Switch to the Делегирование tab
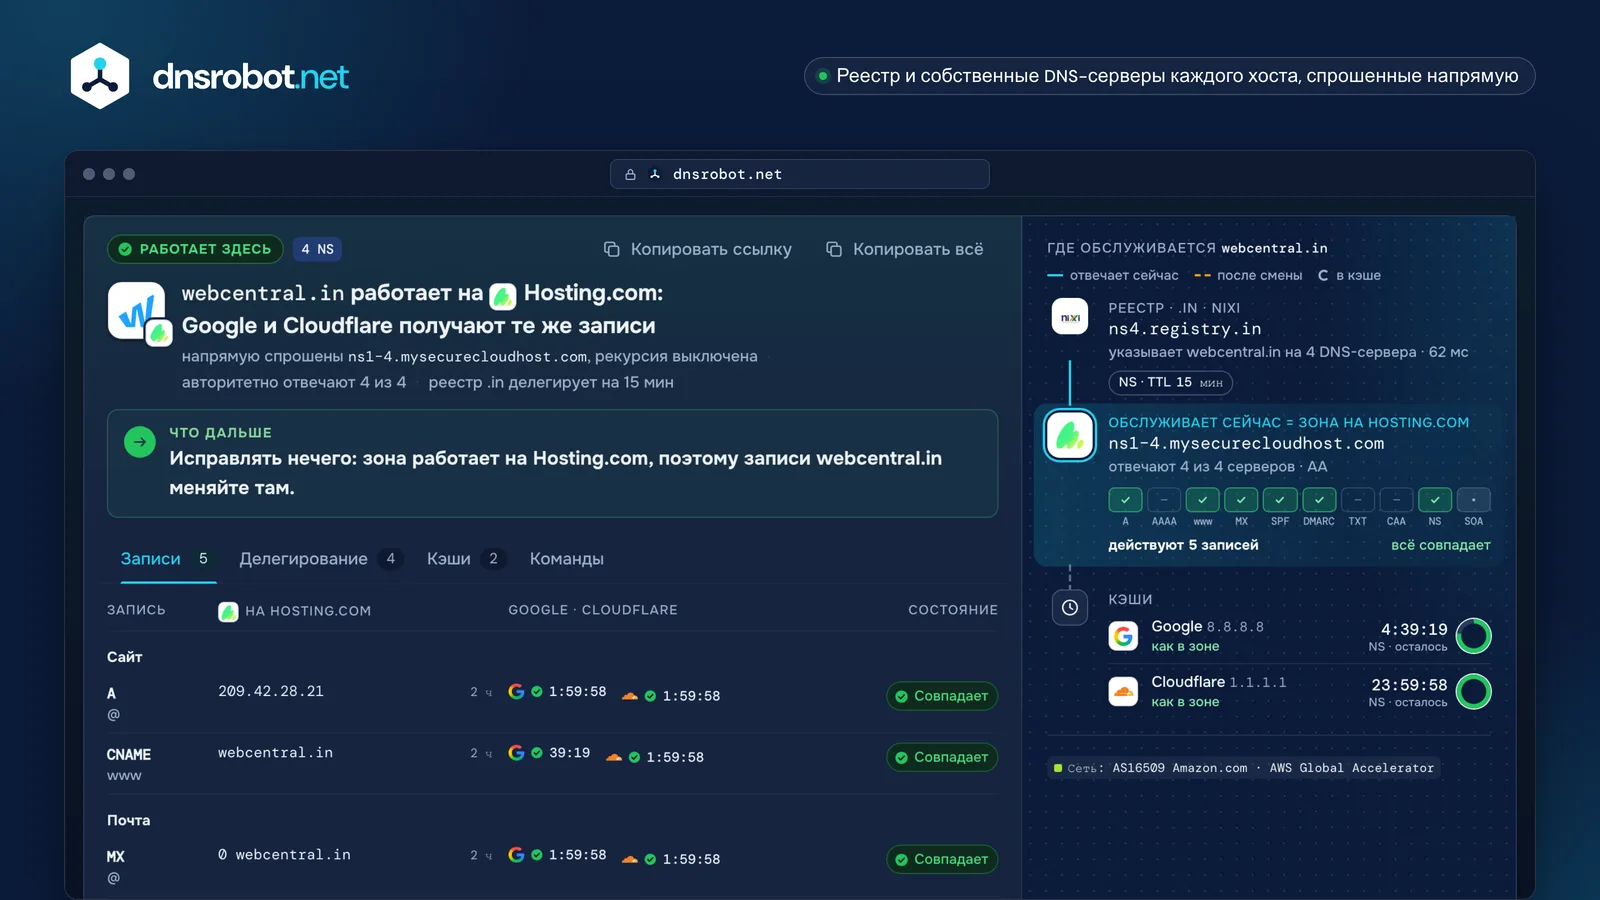The height and width of the screenshot is (900, 1600). coord(320,559)
